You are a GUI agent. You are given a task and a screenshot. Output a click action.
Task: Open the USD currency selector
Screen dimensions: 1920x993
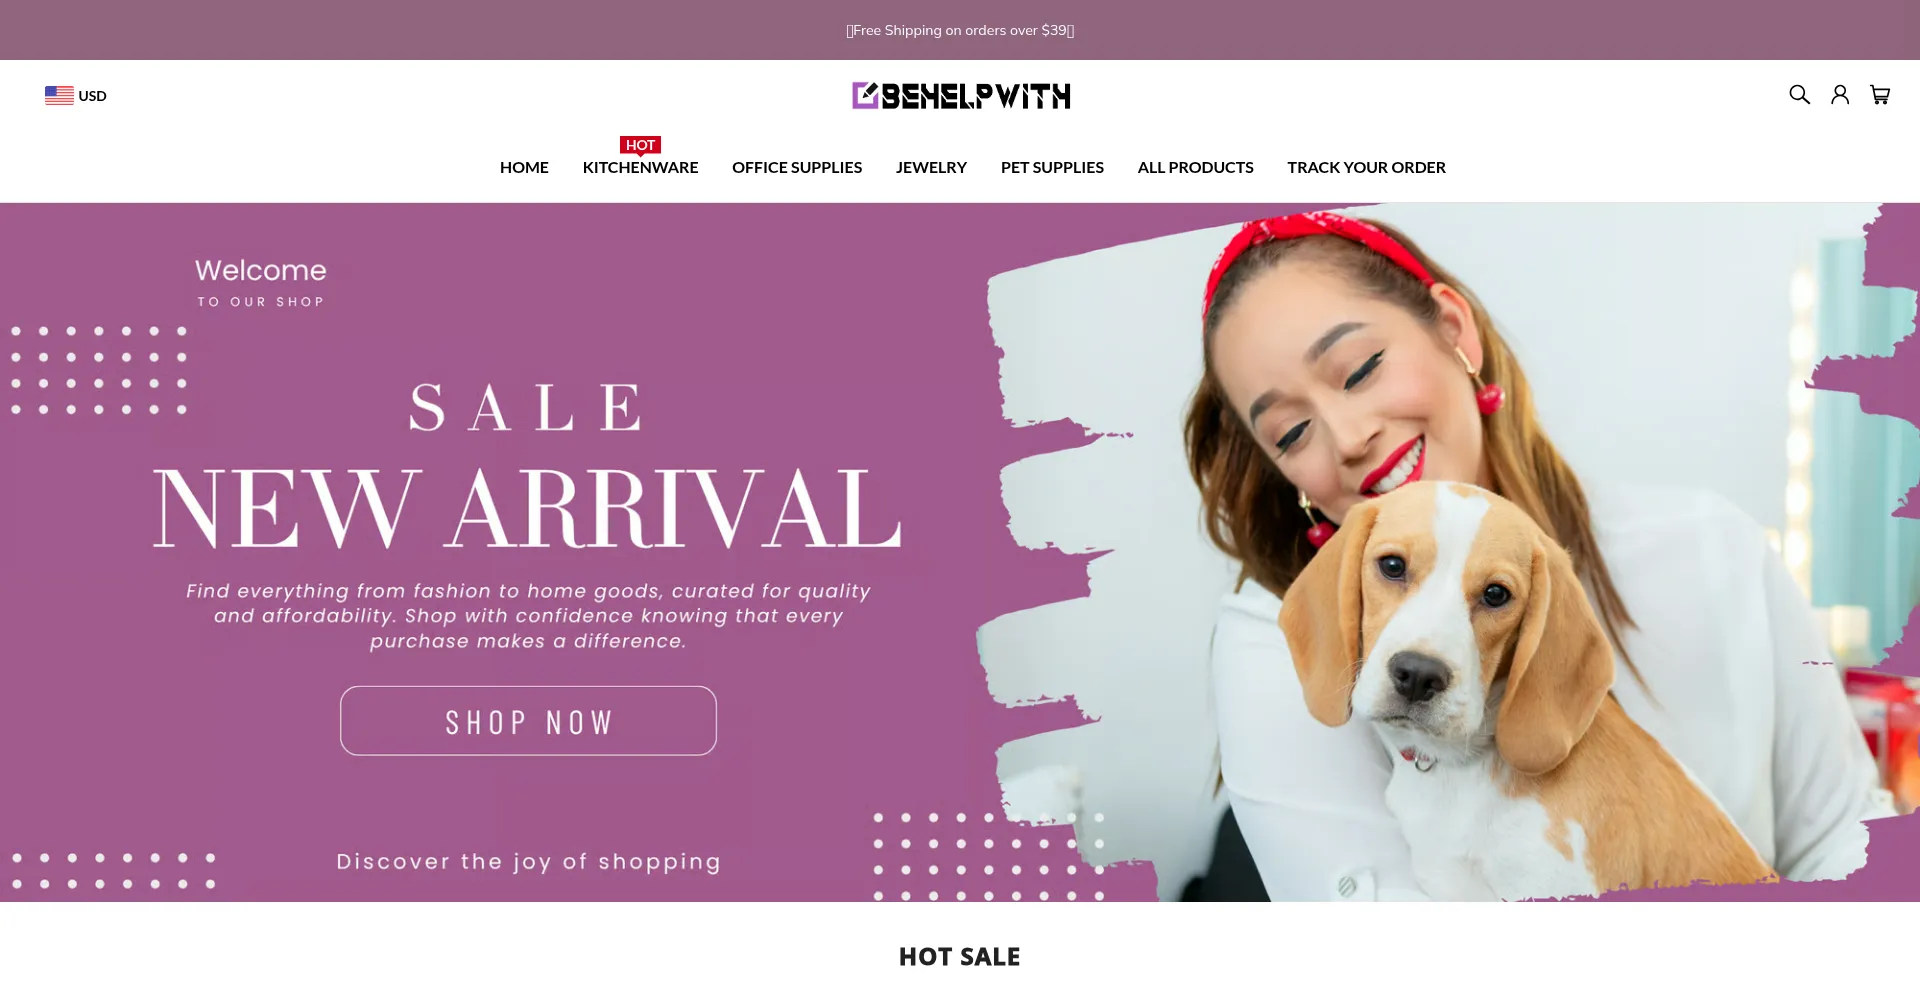coord(76,95)
